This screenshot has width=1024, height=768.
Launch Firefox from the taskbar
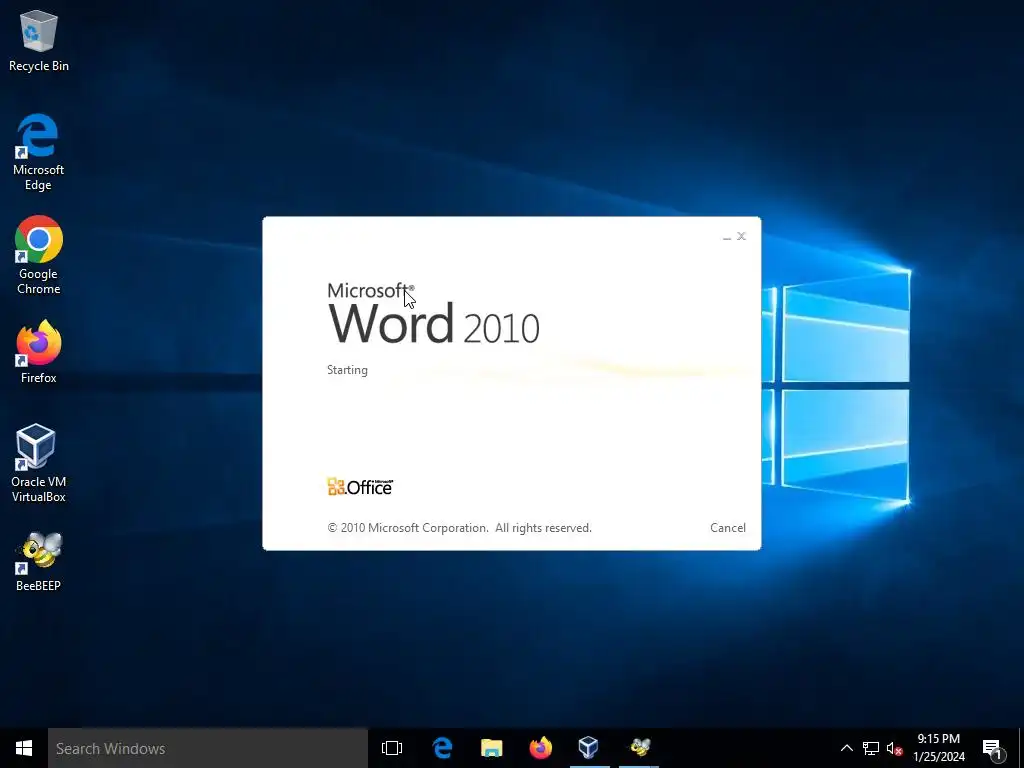click(541, 748)
